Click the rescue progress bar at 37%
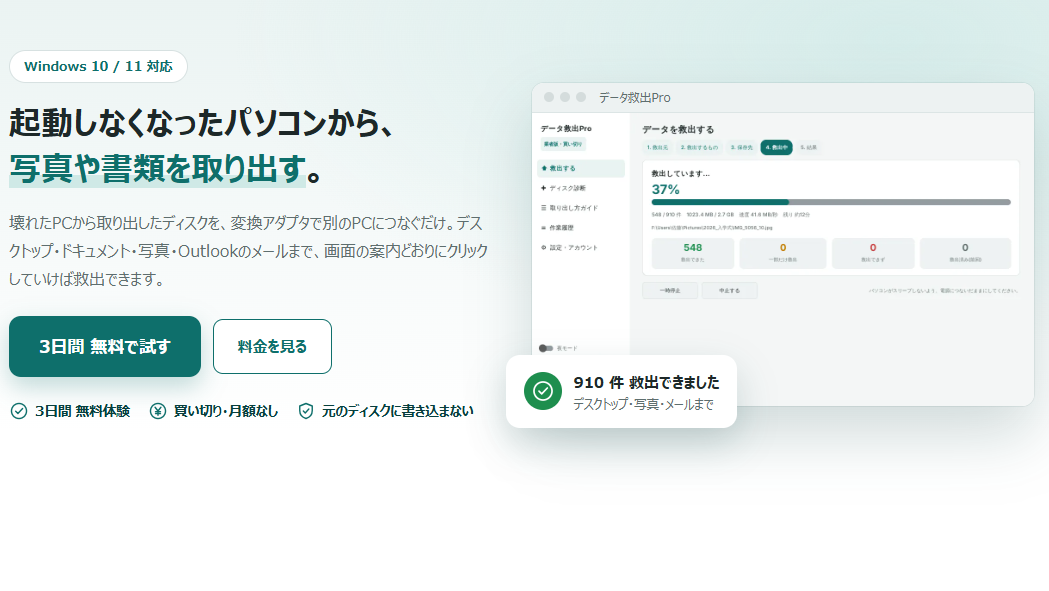Screen dimensions: 1049x591 click(831, 202)
